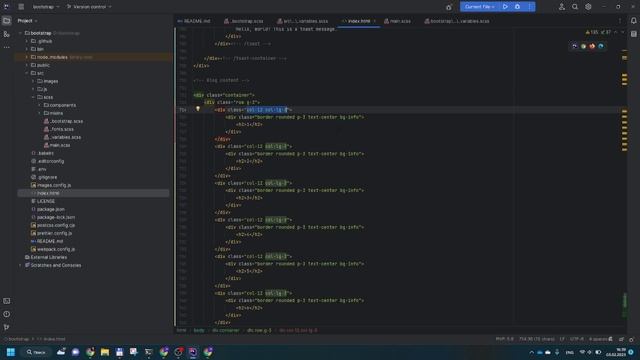
Task: Switch to README.md tab
Action: coord(194,21)
